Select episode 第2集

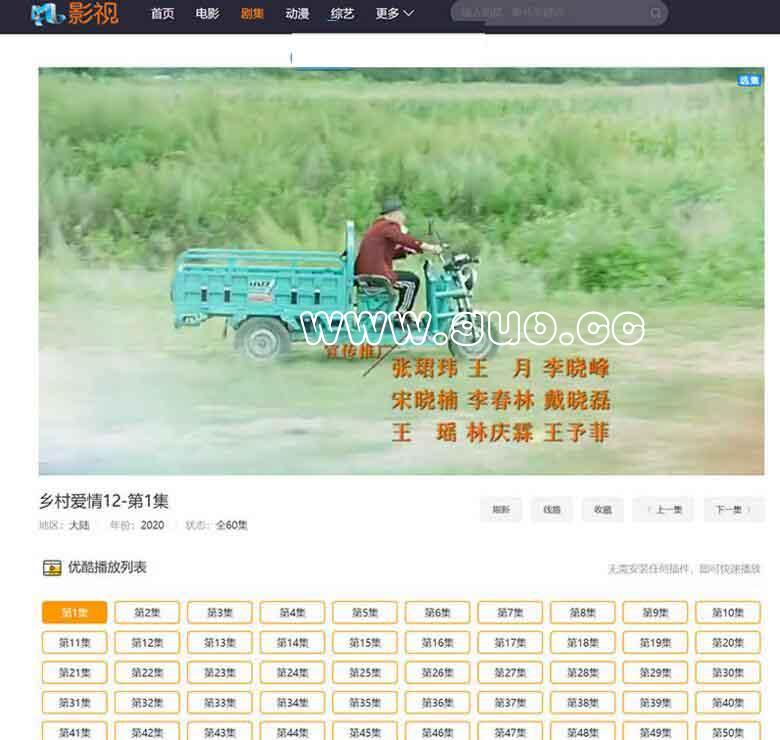tap(147, 612)
